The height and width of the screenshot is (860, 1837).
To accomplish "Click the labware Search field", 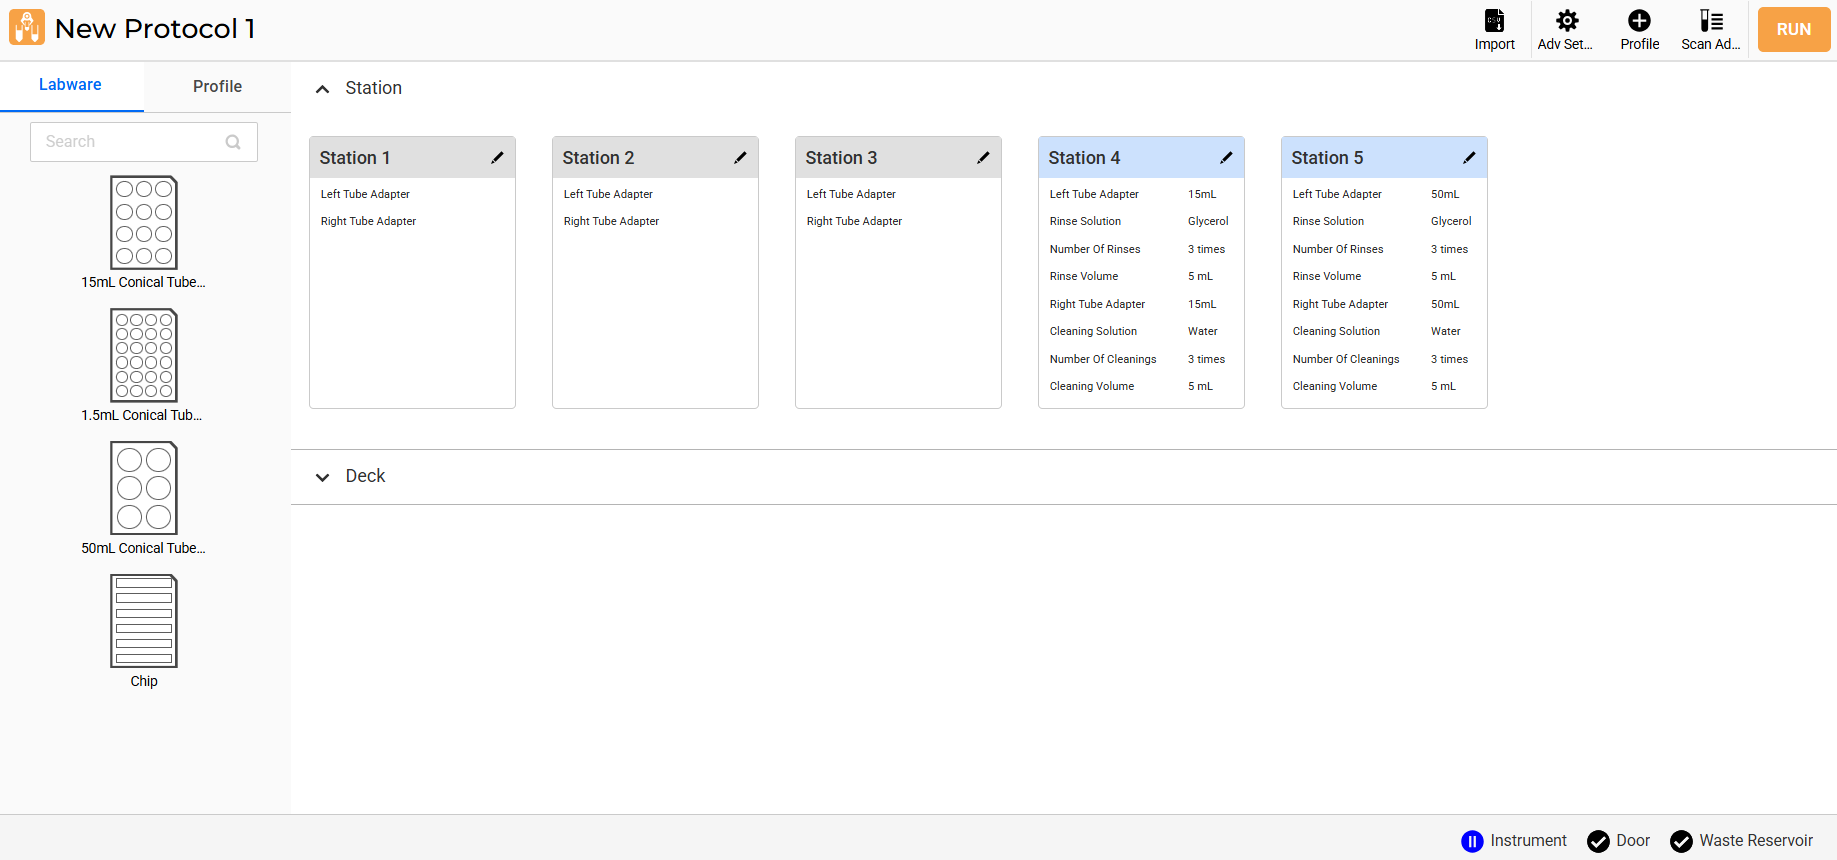I will [130, 142].
